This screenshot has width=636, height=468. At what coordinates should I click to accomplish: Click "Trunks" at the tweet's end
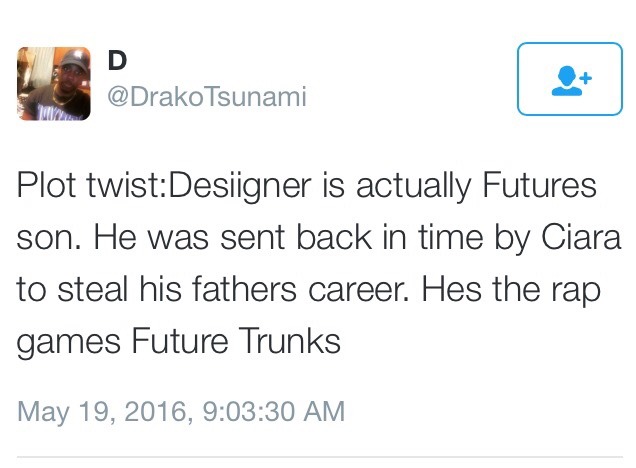click(x=290, y=341)
